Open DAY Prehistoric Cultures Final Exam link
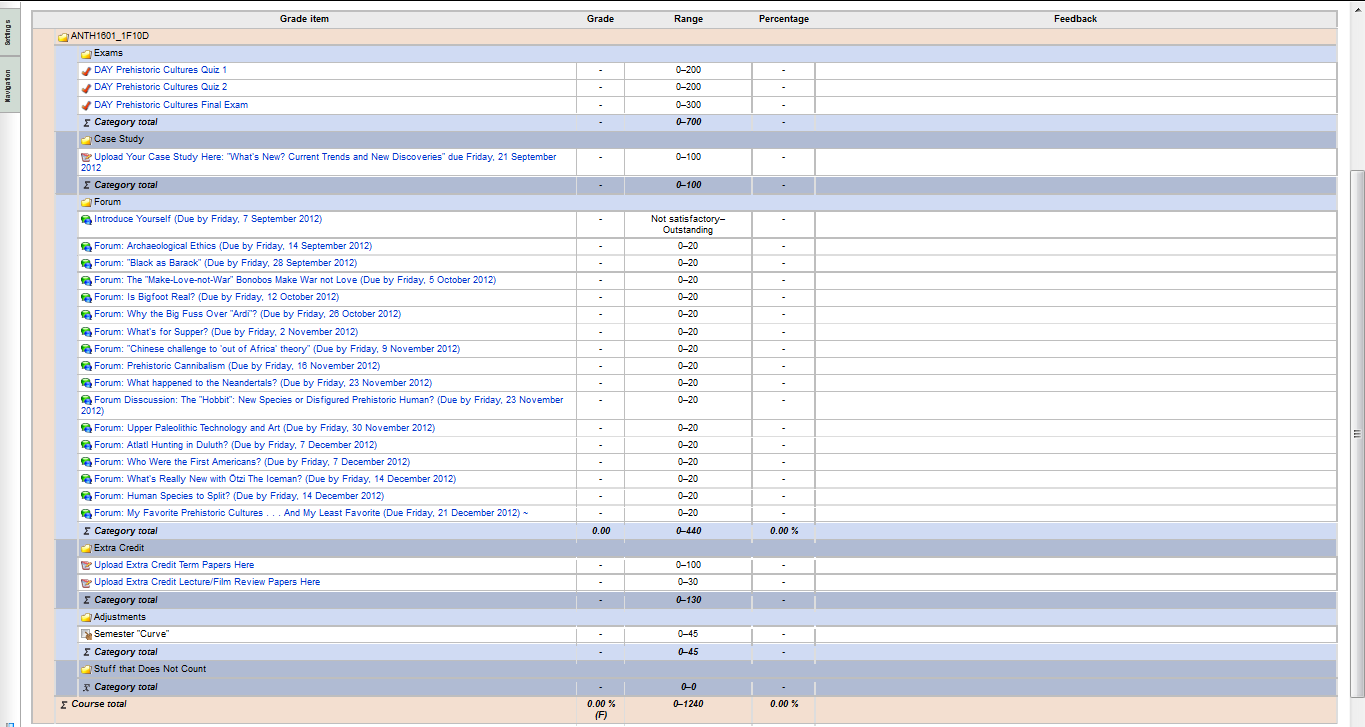This screenshot has width=1365, height=727. [171, 104]
